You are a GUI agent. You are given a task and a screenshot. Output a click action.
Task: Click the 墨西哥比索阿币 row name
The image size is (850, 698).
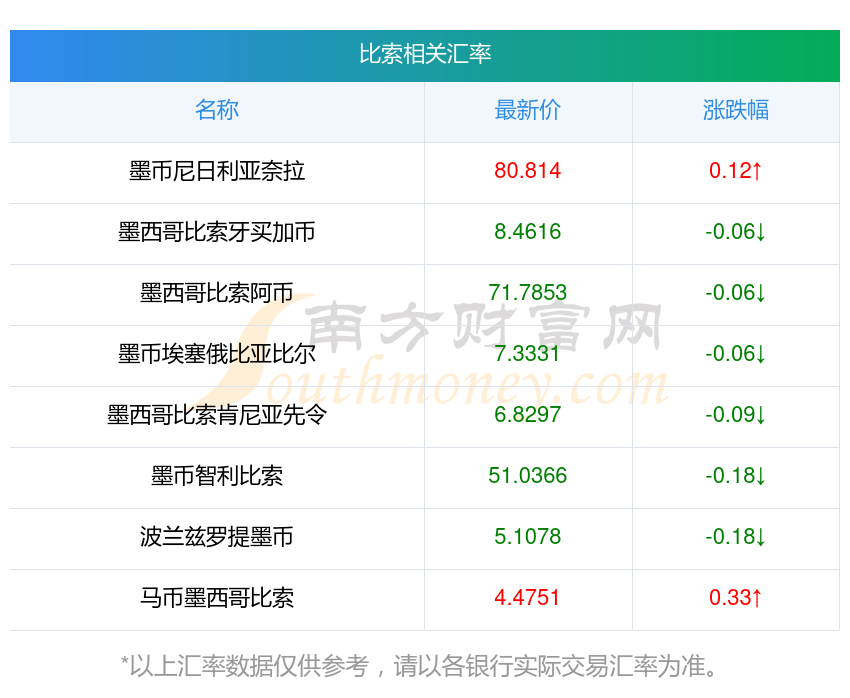[x=217, y=293]
